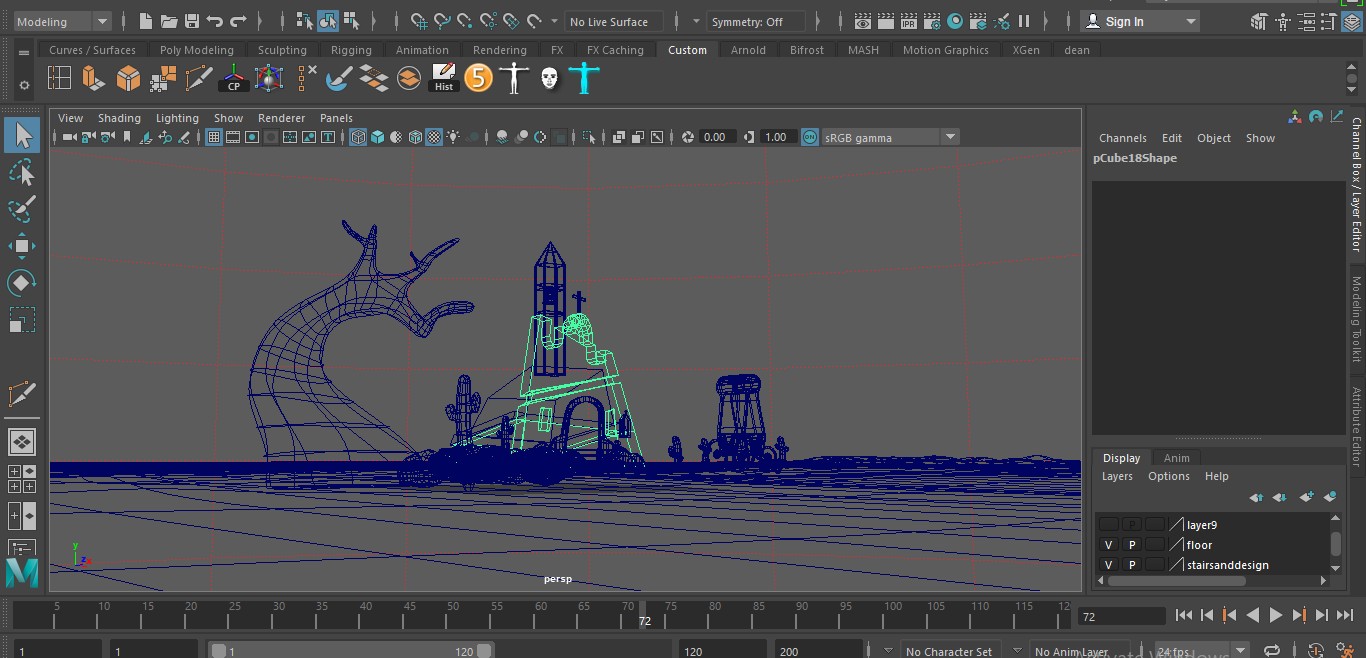Expand the sRGB gamma color space dropdown
The height and width of the screenshot is (658, 1366).
pos(950,137)
